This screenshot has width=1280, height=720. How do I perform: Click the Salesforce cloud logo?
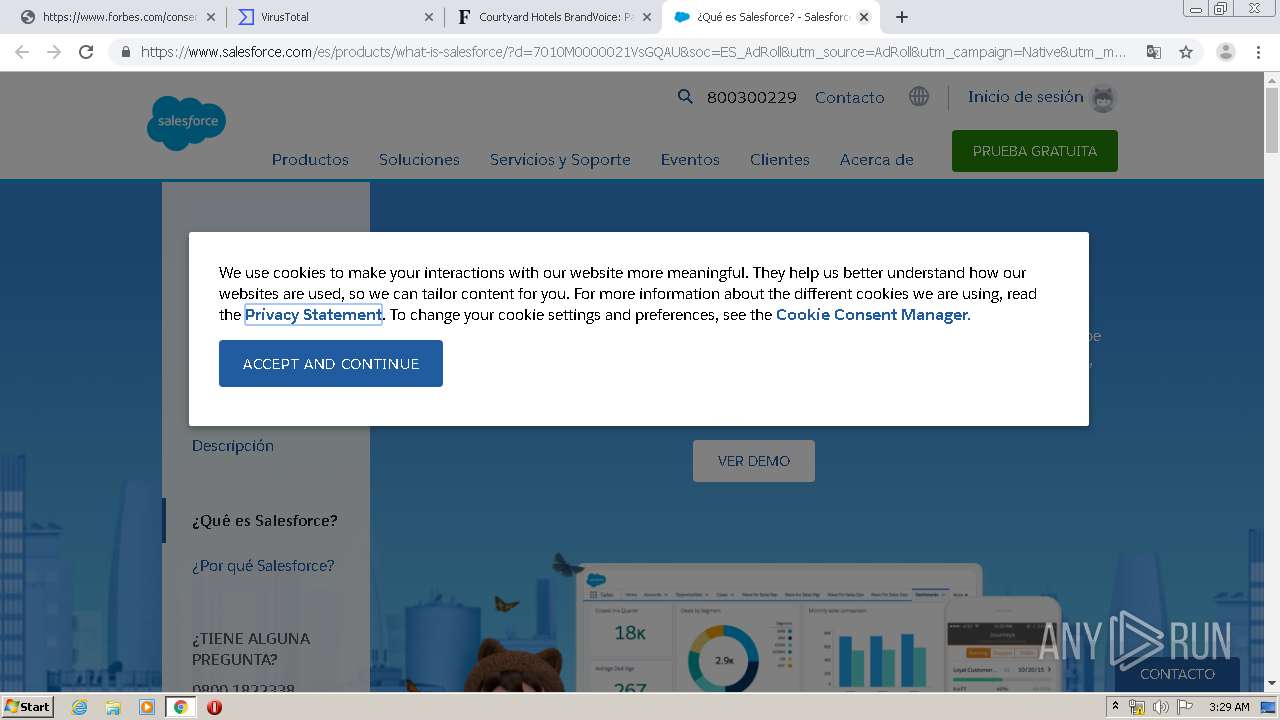tap(186, 123)
